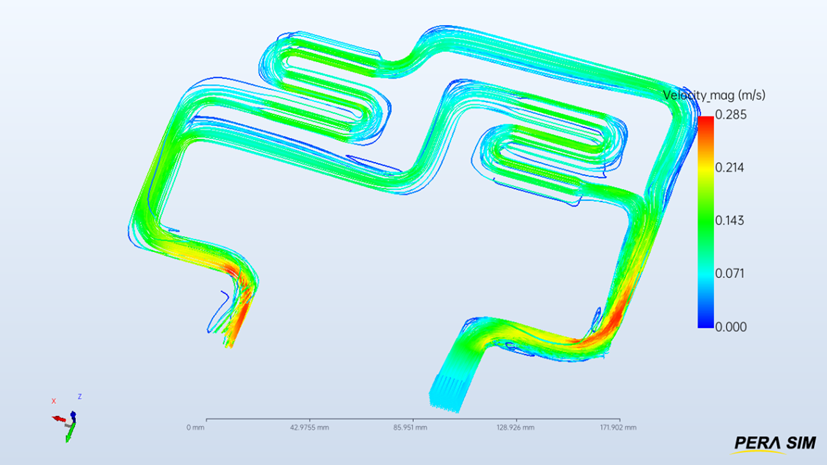Select the 85.951 mm scale bar label
The width and height of the screenshot is (827, 465).
412,427
